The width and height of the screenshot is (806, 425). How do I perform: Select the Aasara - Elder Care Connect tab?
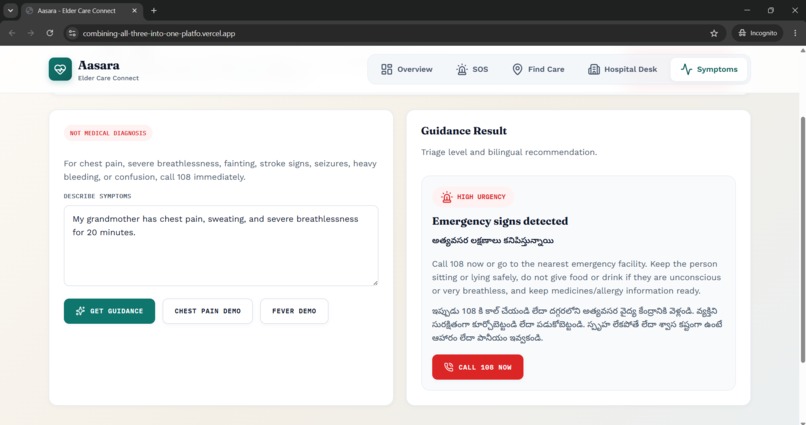tap(82, 11)
